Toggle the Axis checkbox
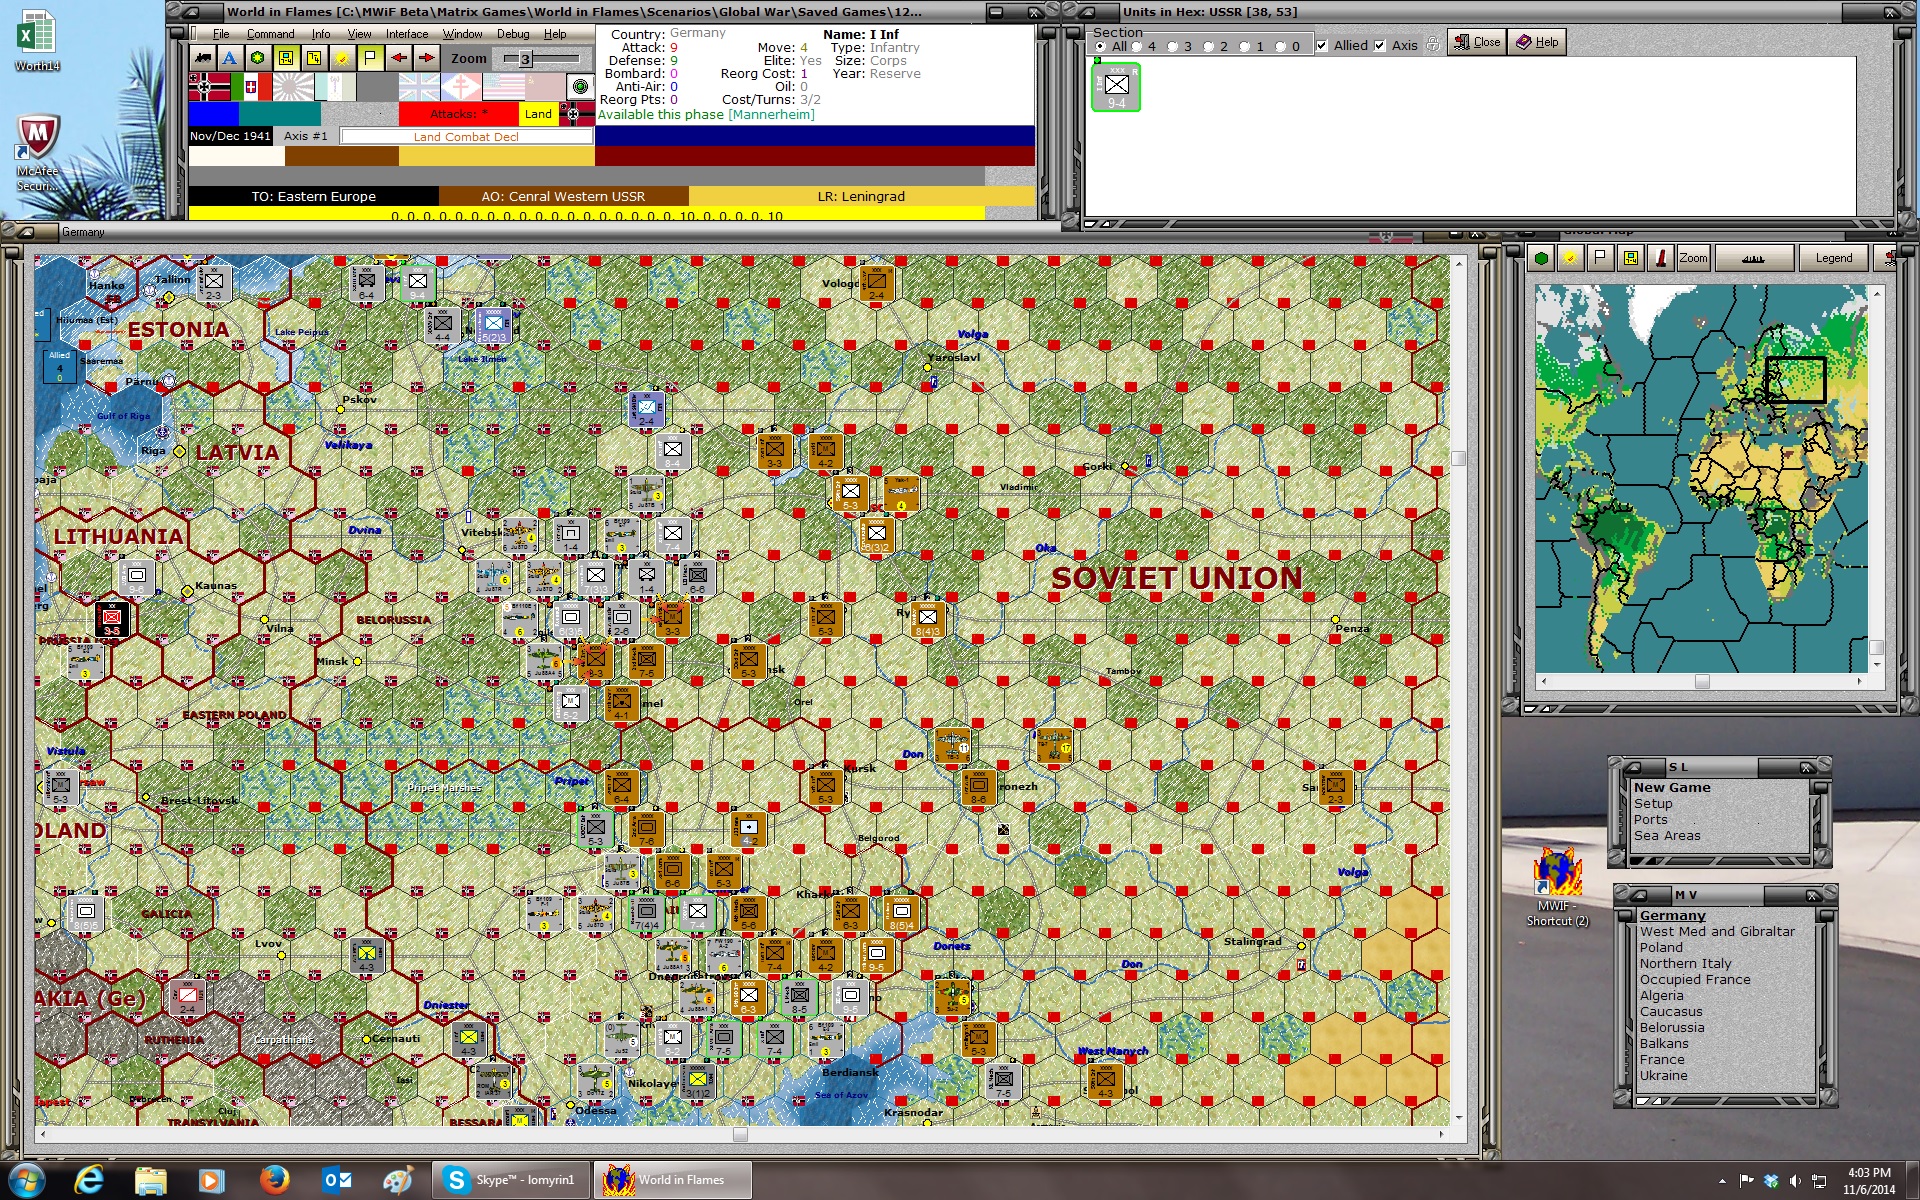Image resolution: width=1920 pixels, height=1200 pixels. (1380, 46)
